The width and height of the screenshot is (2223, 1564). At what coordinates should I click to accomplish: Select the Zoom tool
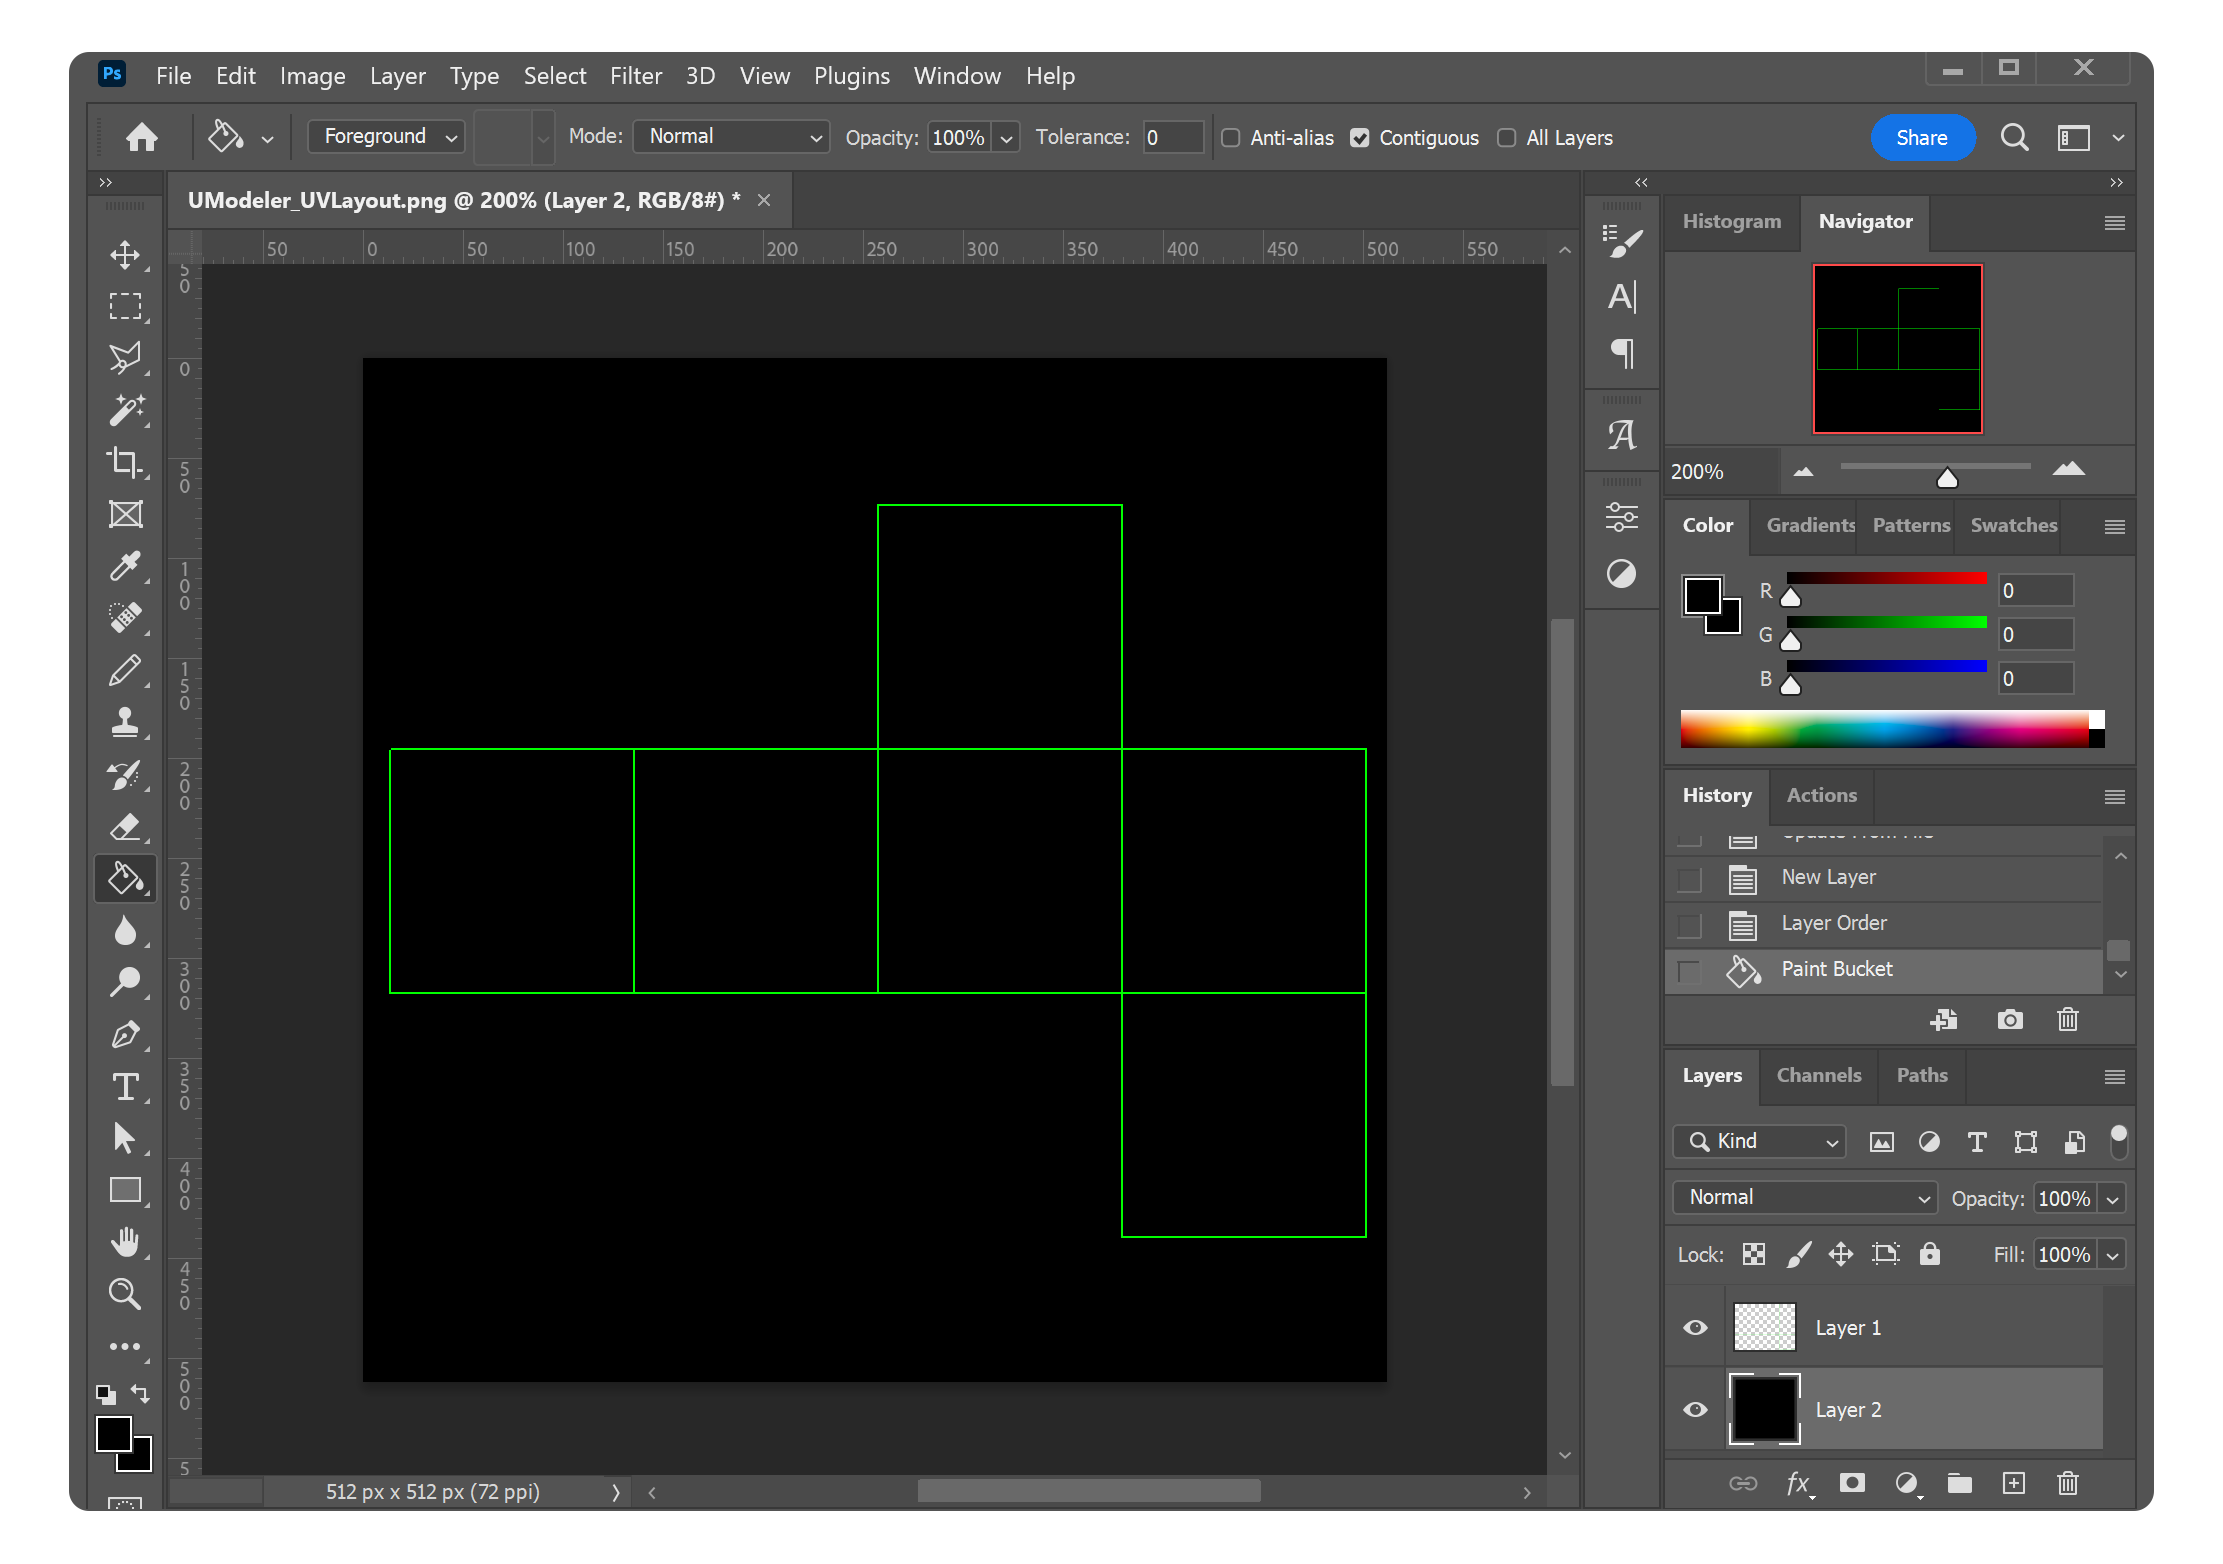(x=125, y=1295)
